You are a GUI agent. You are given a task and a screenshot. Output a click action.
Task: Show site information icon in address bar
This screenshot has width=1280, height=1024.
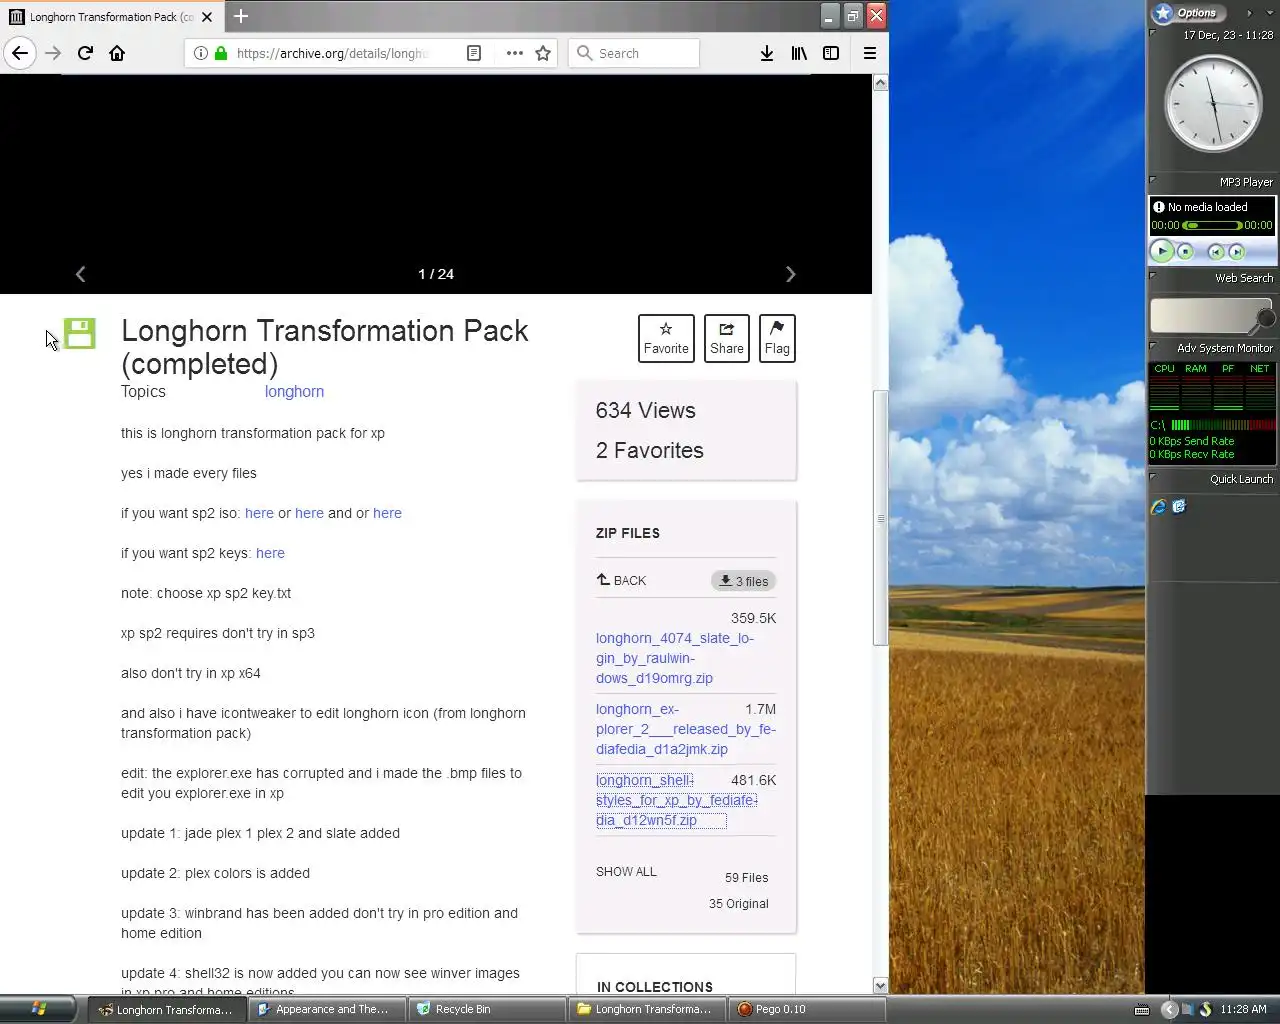(x=200, y=53)
